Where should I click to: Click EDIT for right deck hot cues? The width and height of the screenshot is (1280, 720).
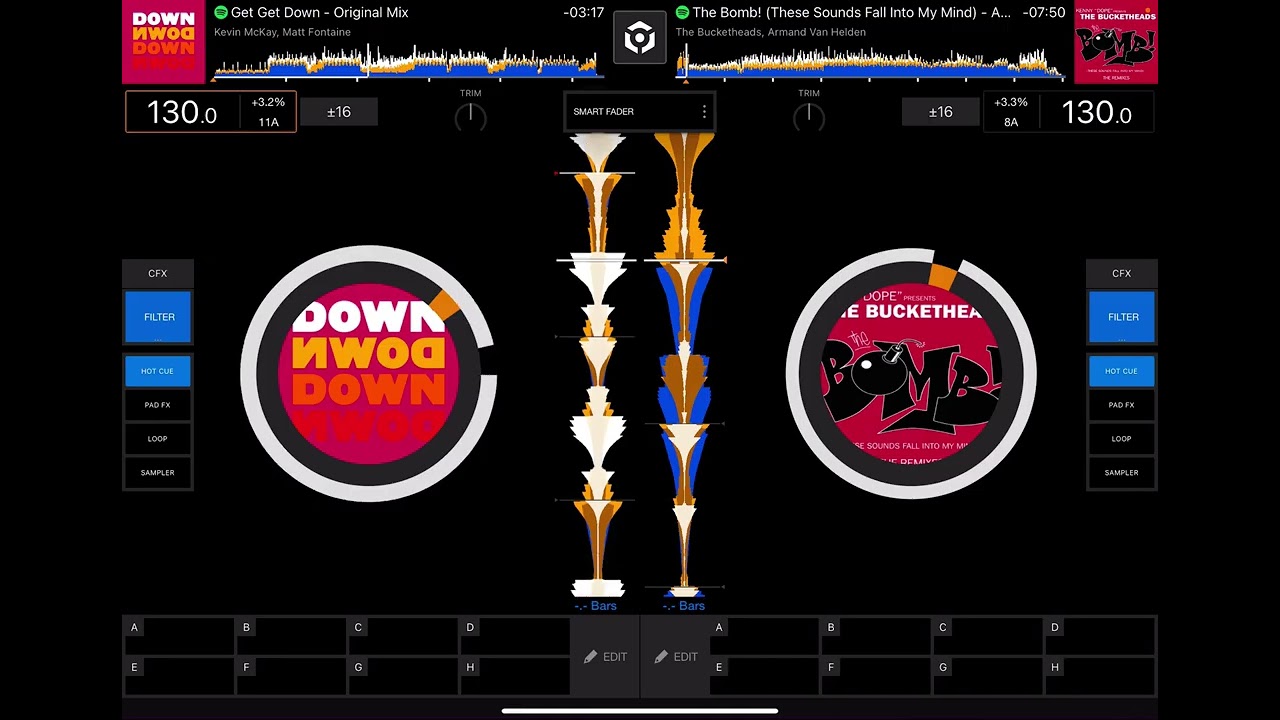pos(675,657)
